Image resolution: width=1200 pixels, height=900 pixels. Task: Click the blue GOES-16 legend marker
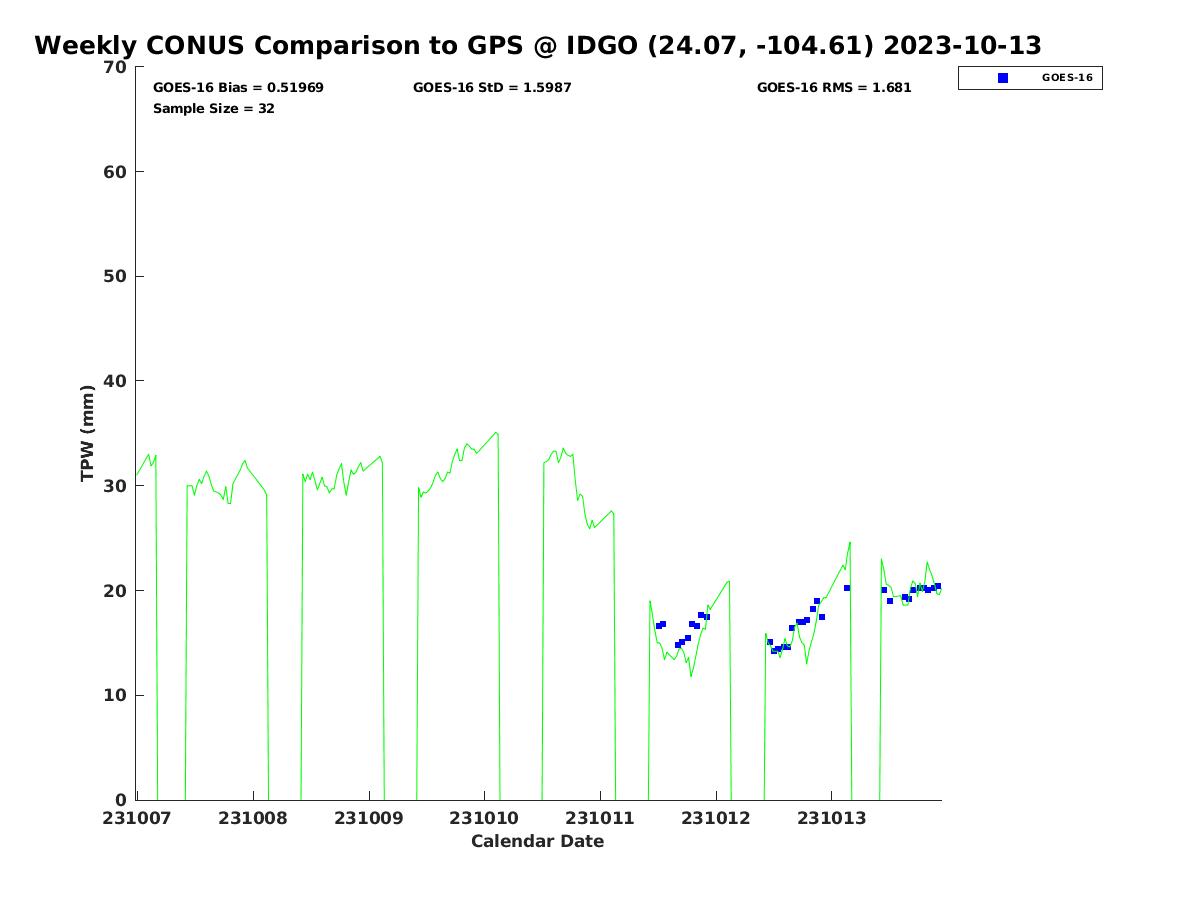[1003, 78]
